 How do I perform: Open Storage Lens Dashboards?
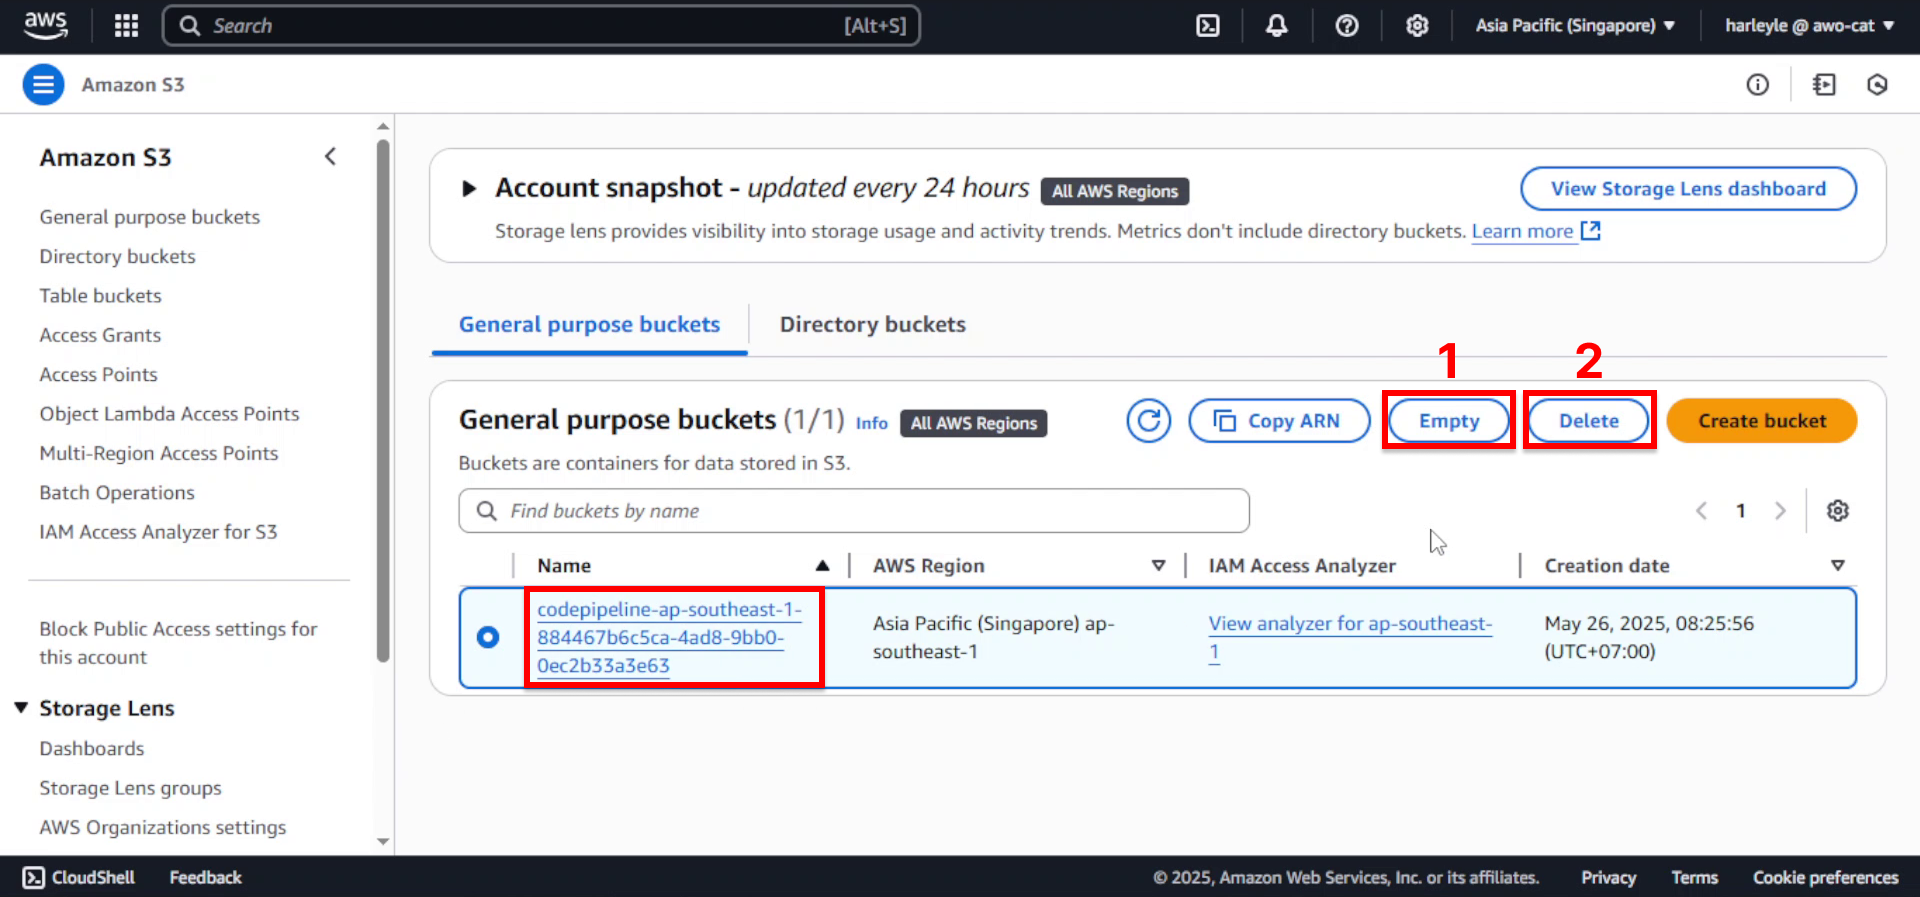92,749
